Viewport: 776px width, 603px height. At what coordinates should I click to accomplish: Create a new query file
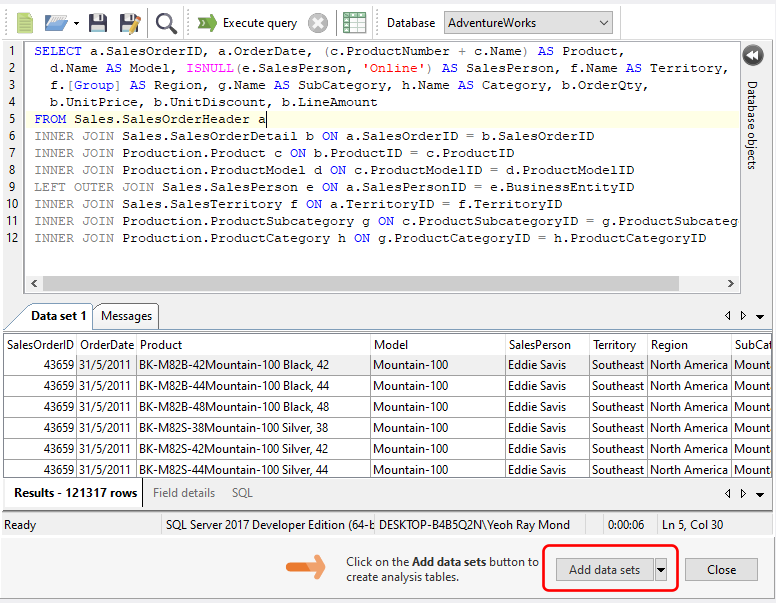coord(24,22)
